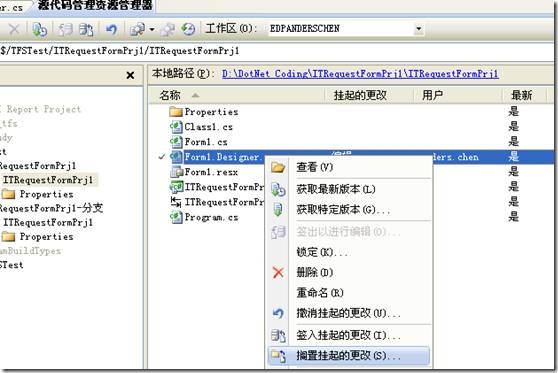This screenshot has width=558, height=373.
Task: Click the red X icon beside 删除(D)
Action: click(278, 273)
